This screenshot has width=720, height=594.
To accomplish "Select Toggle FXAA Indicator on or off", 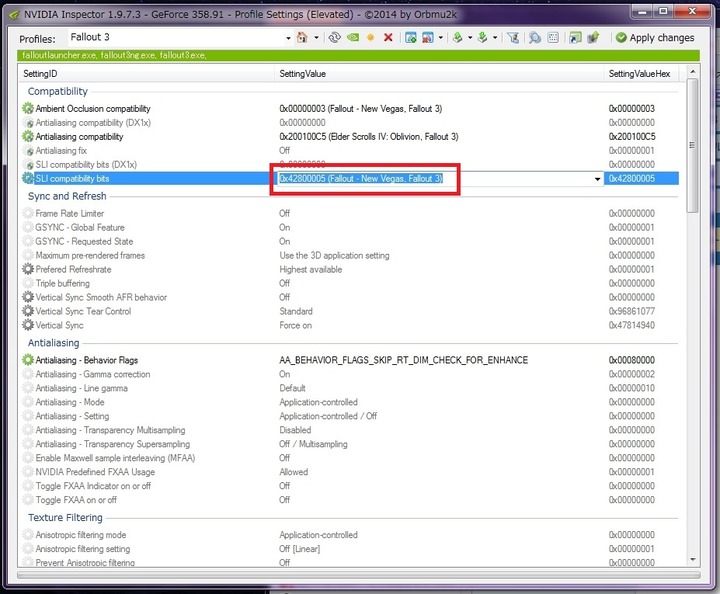I will [349, 486].
